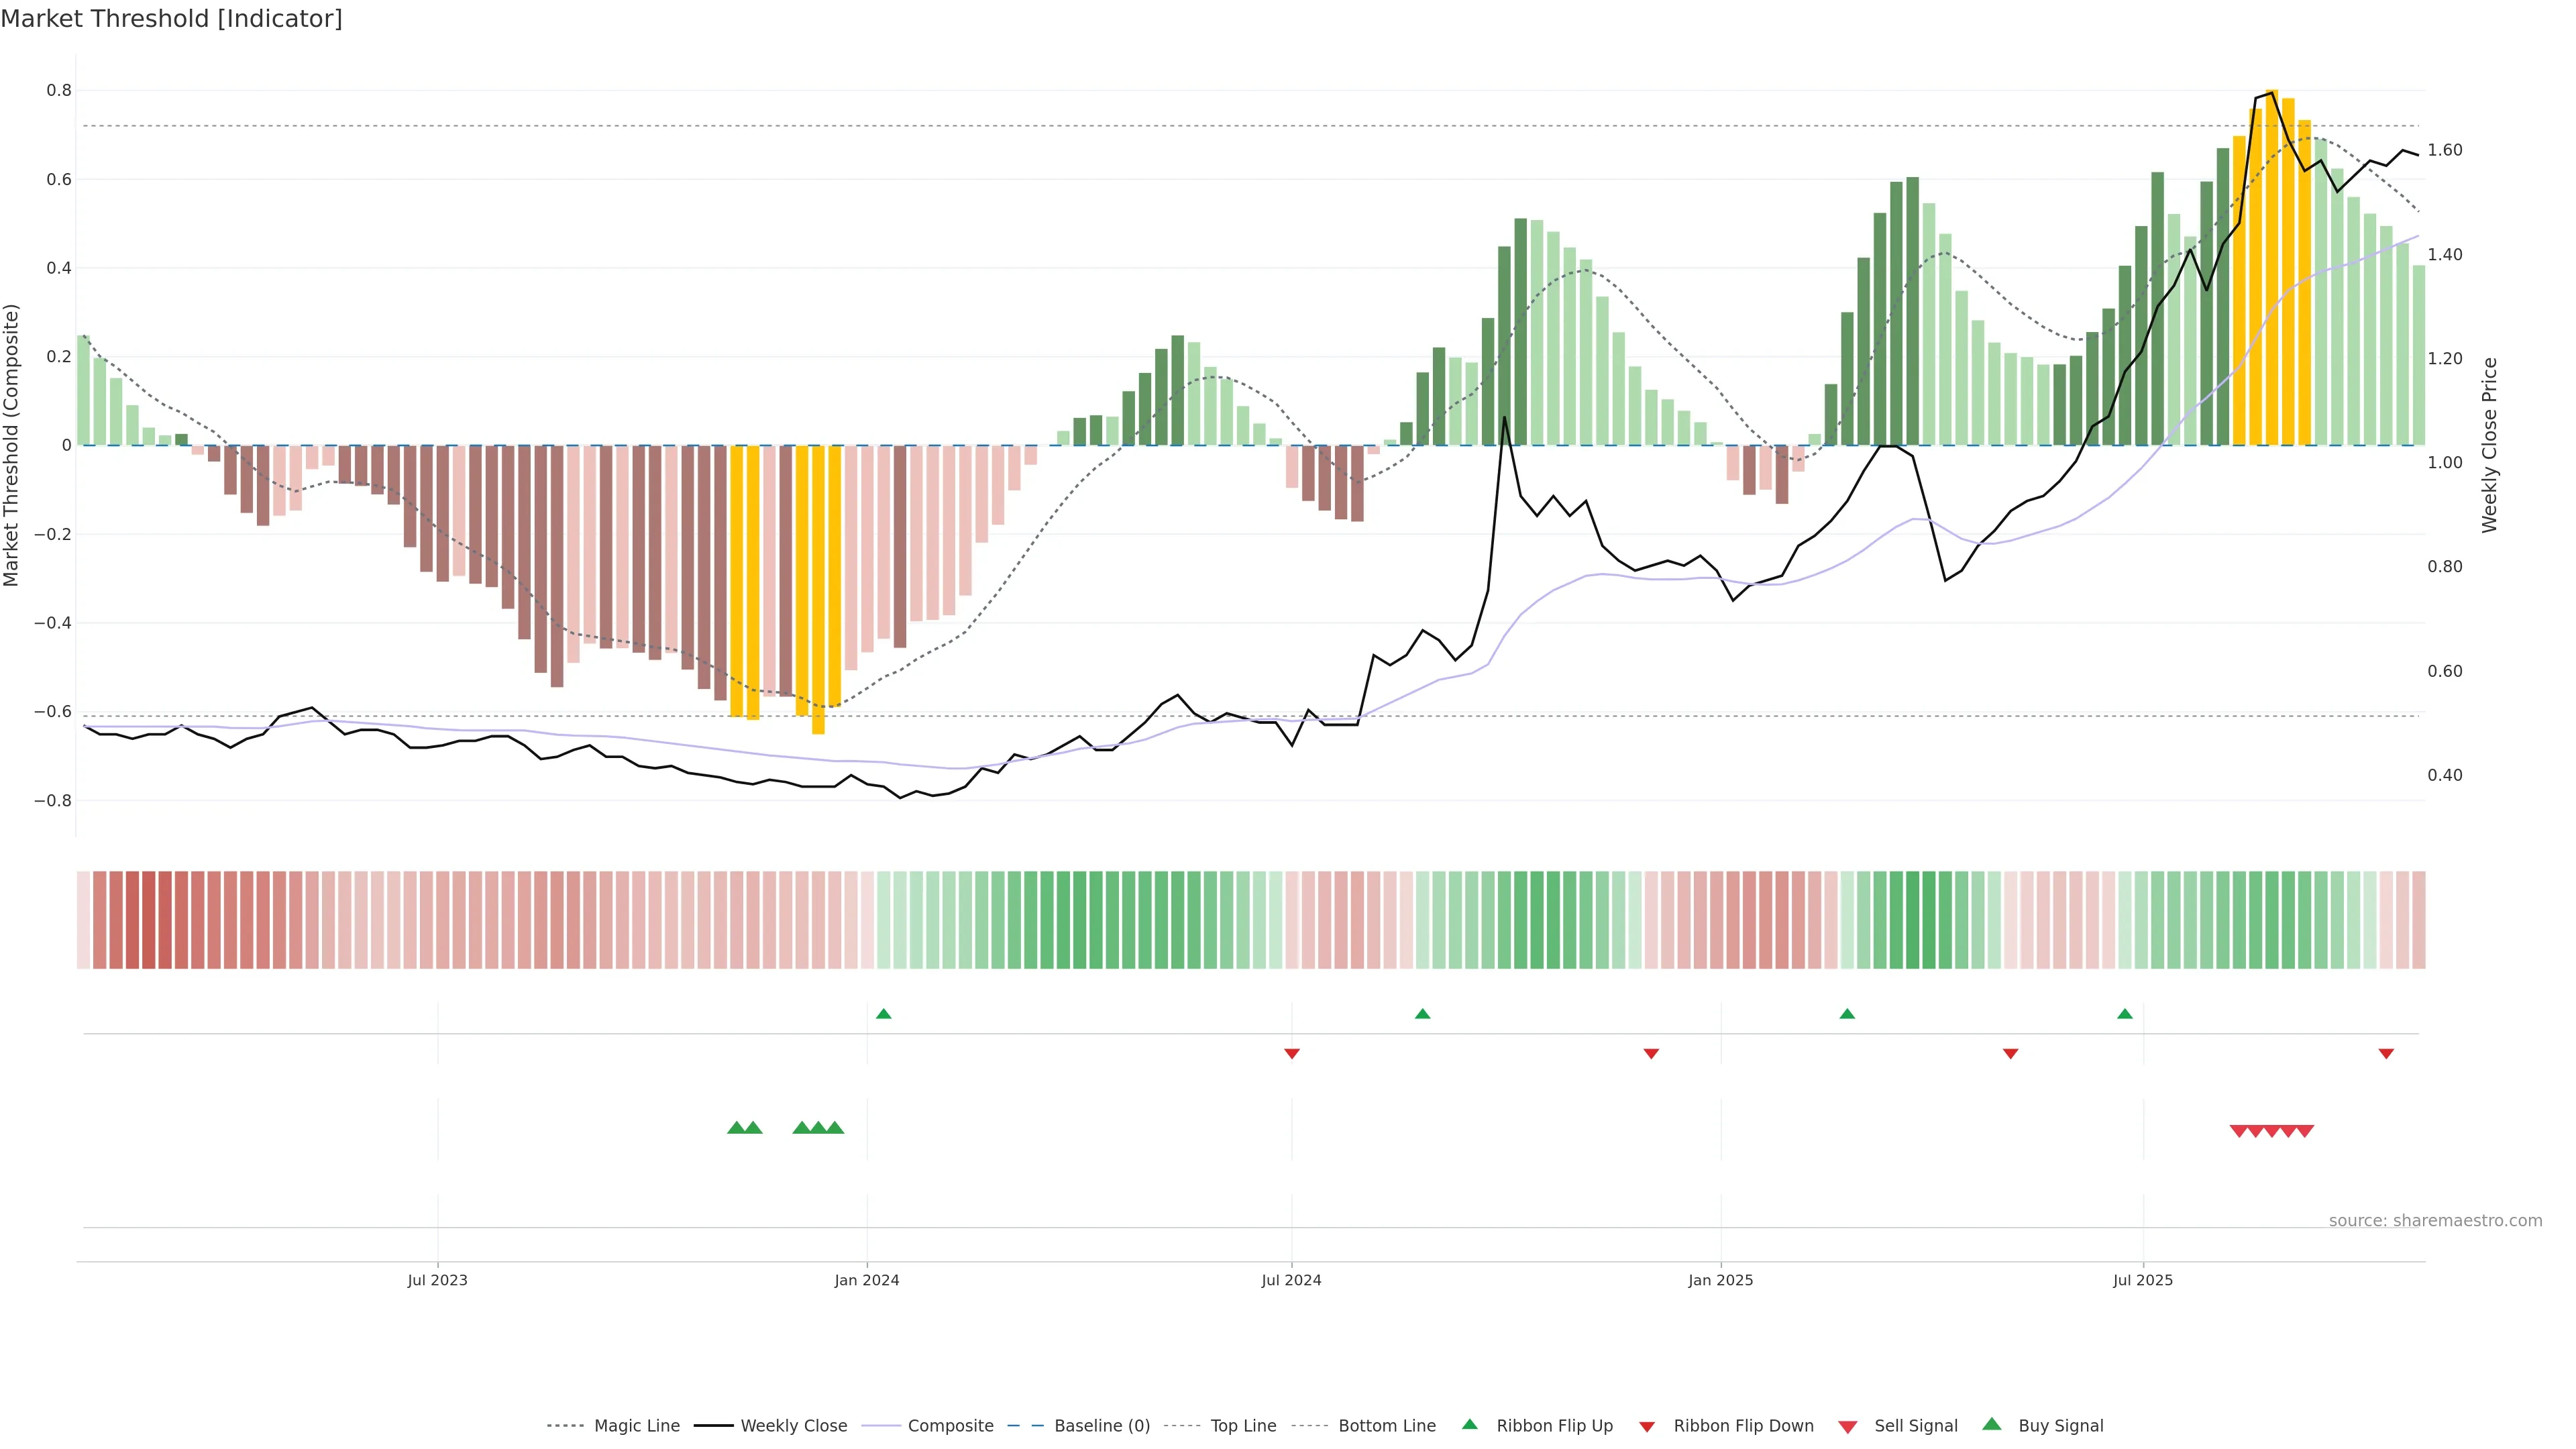Click the Ribbon Flip Up marker near Jan 2024
Image resolution: width=2576 pixels, height=1449 pixels.
pyautogui.click(x=883, y=1014)
